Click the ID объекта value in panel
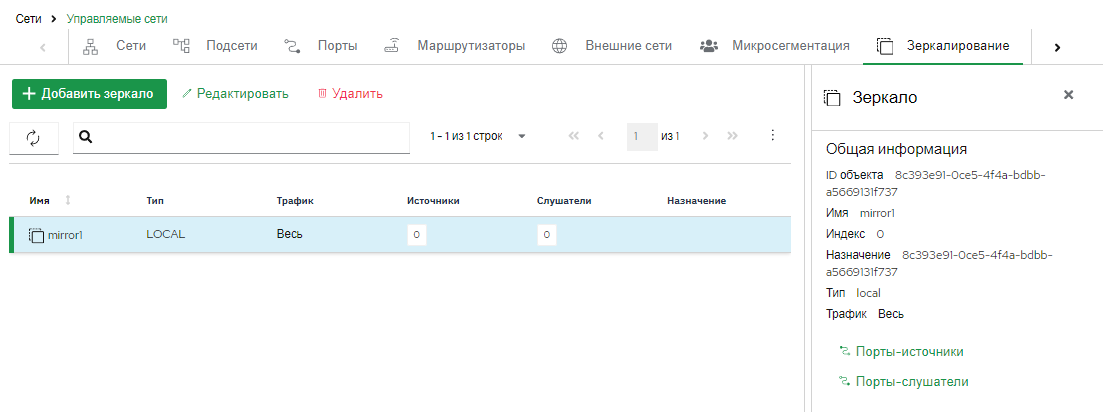The height and width of the screenshot is (412, 1103). click(x=938, y=183)
